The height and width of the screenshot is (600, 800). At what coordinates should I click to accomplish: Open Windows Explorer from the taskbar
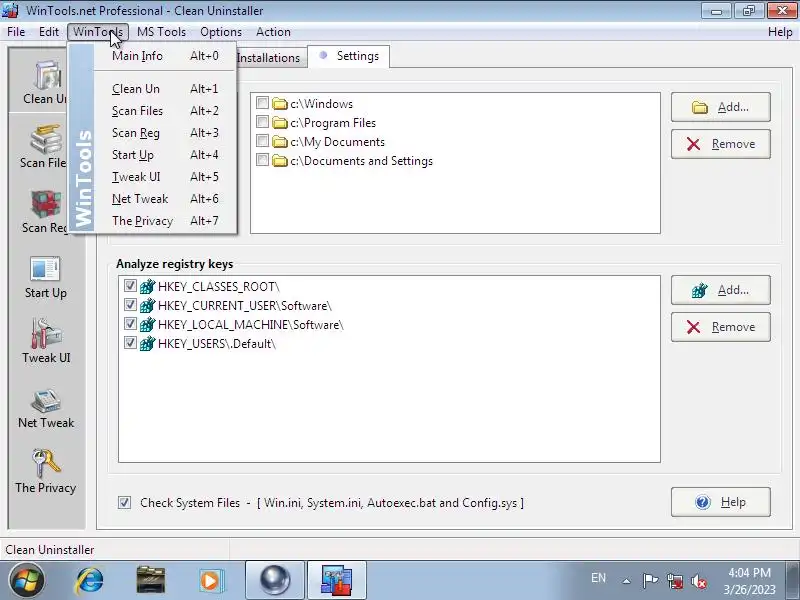click(x=151, y=581)
